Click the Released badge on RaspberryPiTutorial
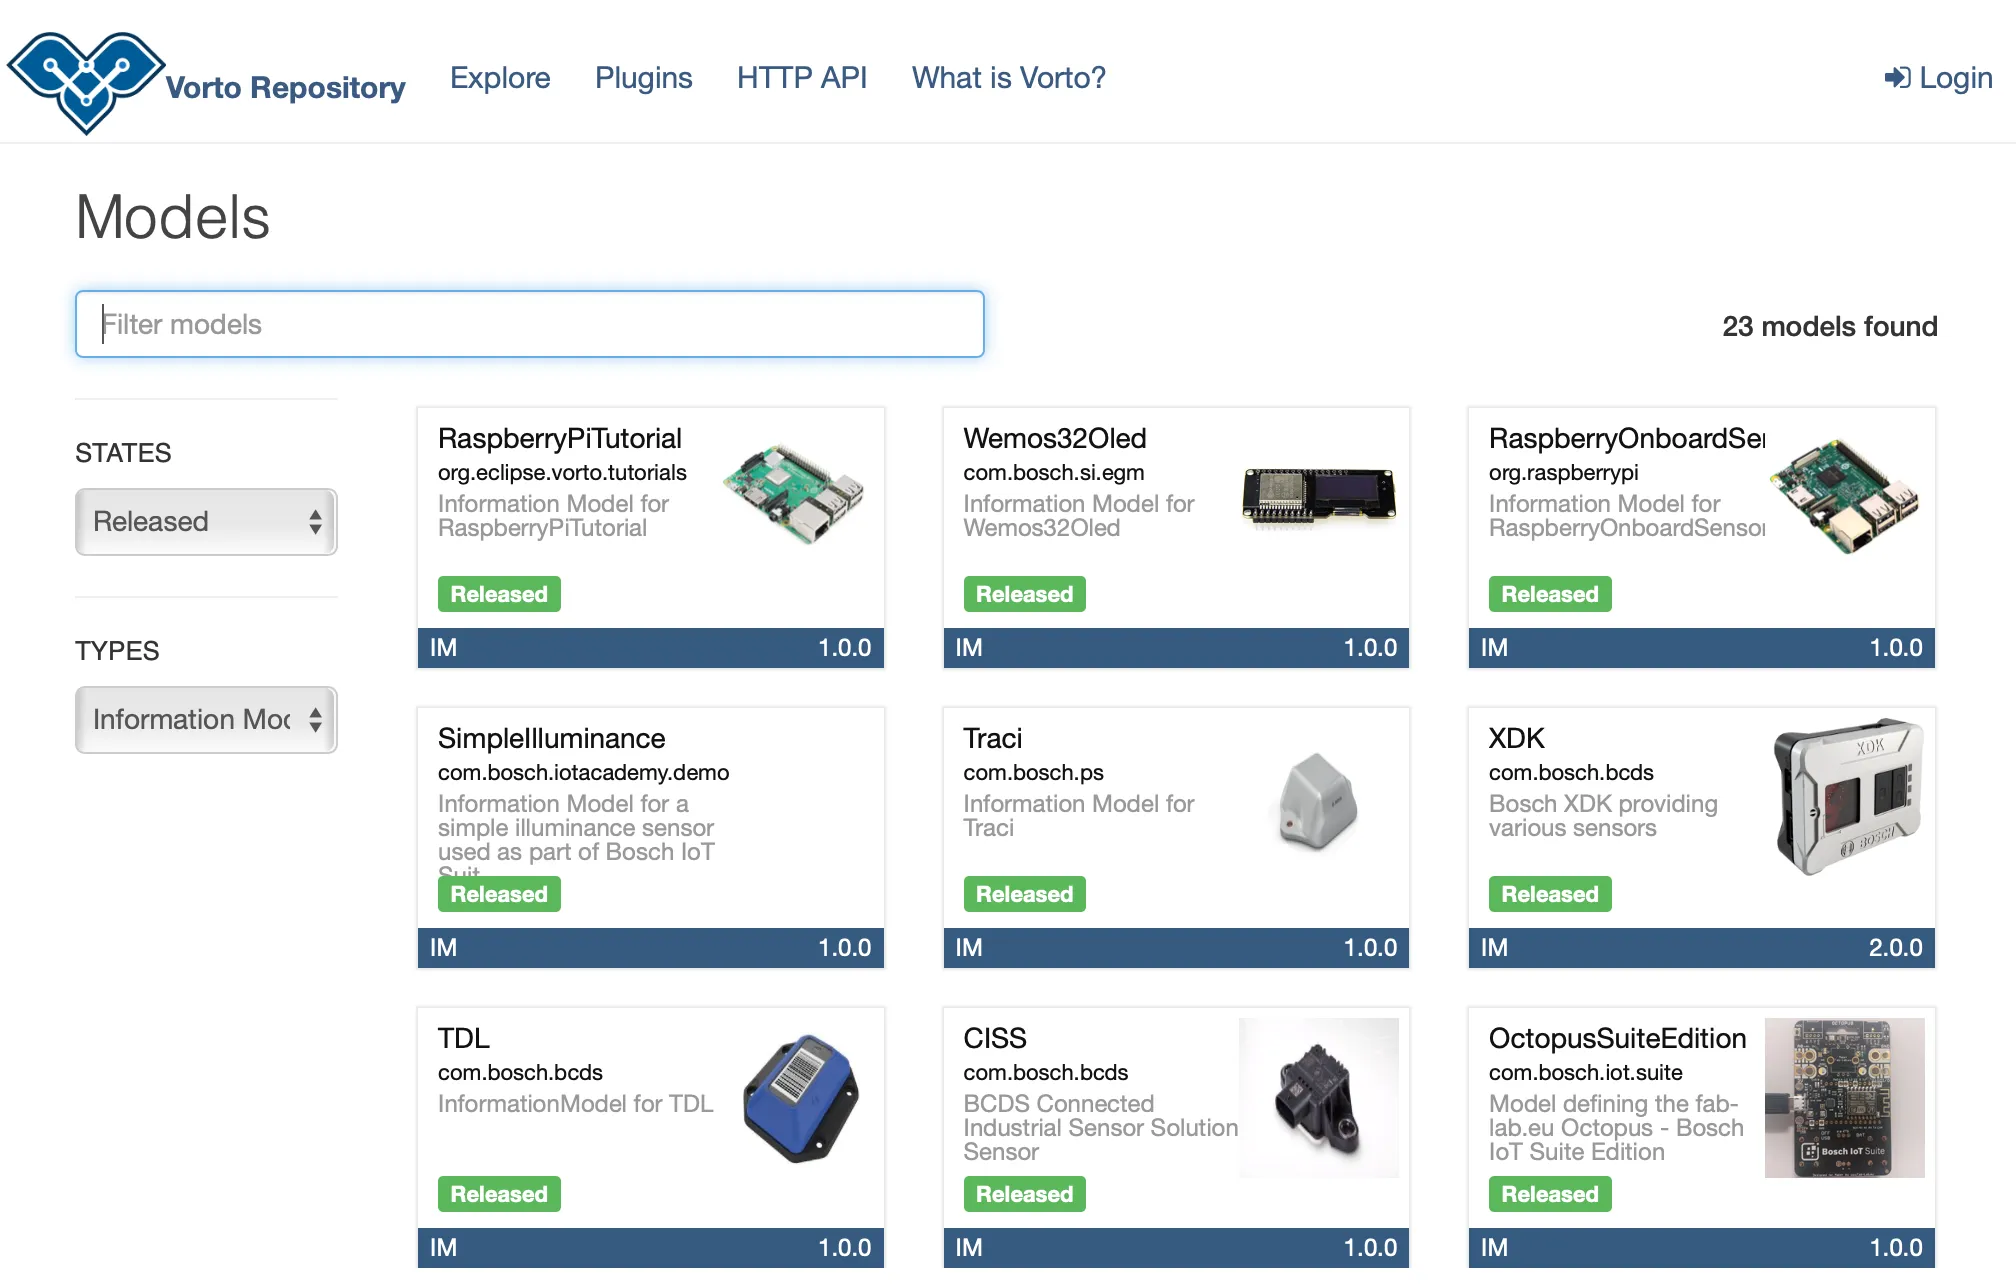The image size is (2016, 1284). pos(499,594)
